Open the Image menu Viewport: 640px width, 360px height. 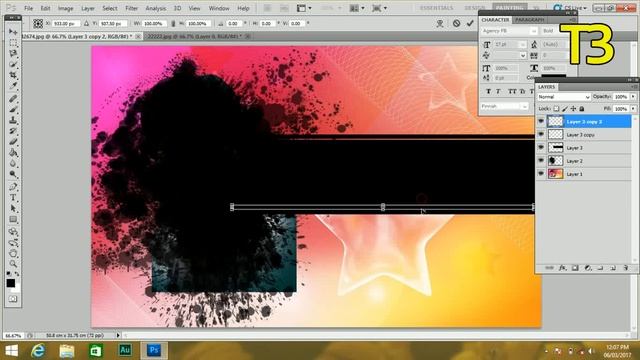pos(65,8)
